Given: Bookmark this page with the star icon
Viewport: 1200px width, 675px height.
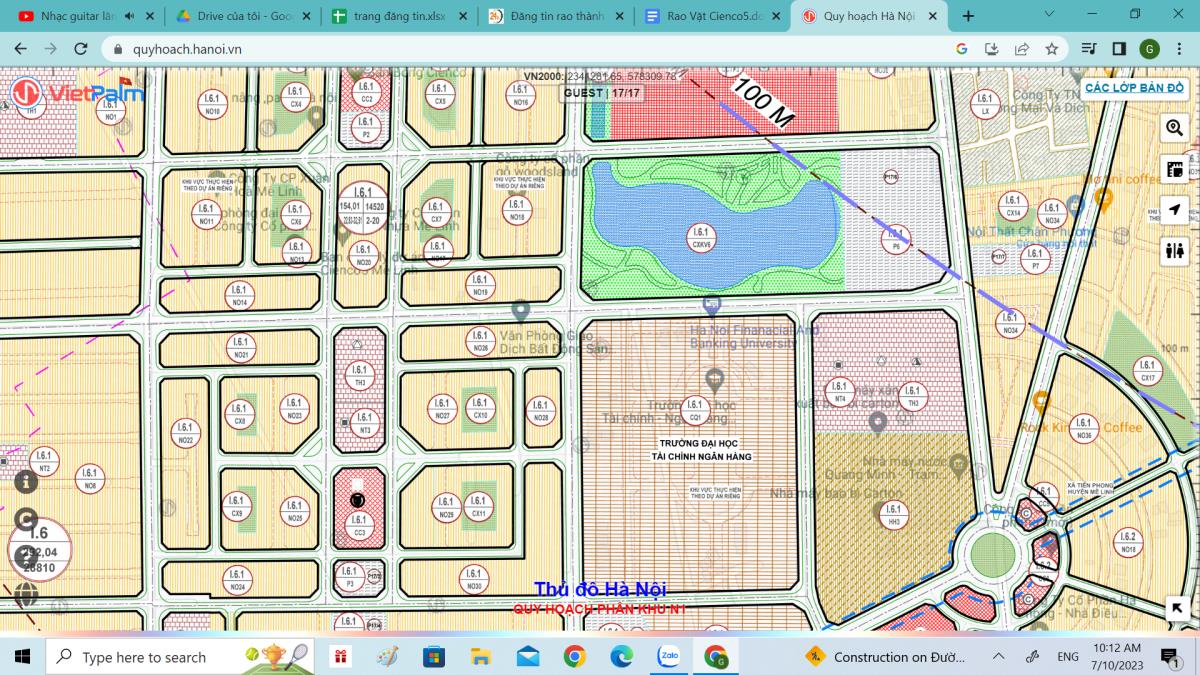Looking at the screenshot, I should click(x=1052, y=49).
